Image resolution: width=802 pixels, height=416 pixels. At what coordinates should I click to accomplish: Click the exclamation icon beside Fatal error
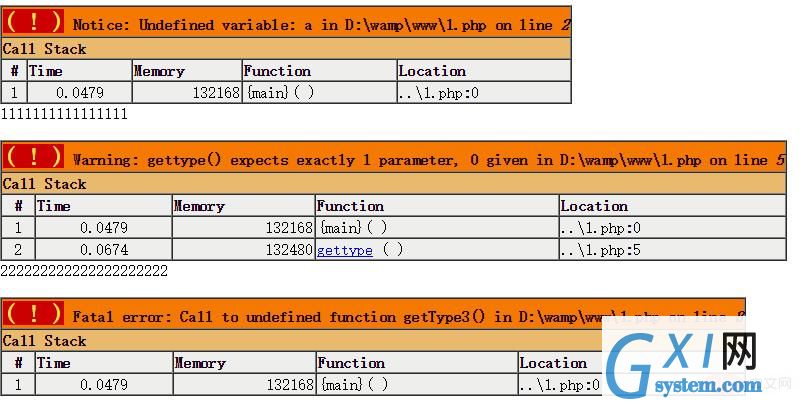click(x=33, y=314)
